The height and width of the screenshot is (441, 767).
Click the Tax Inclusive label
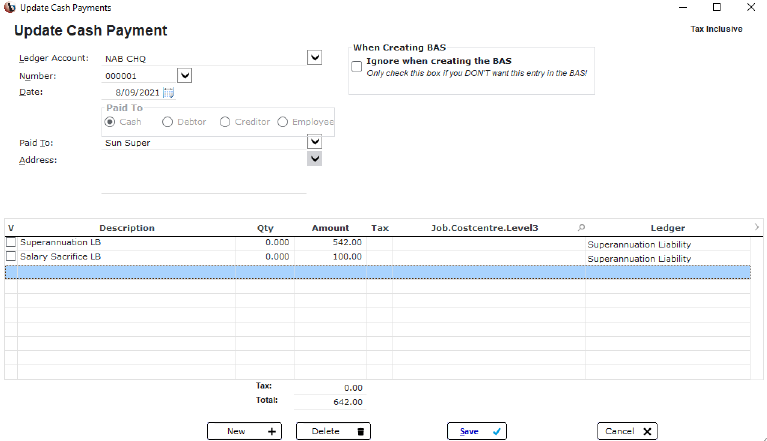(x=716, y=29)
